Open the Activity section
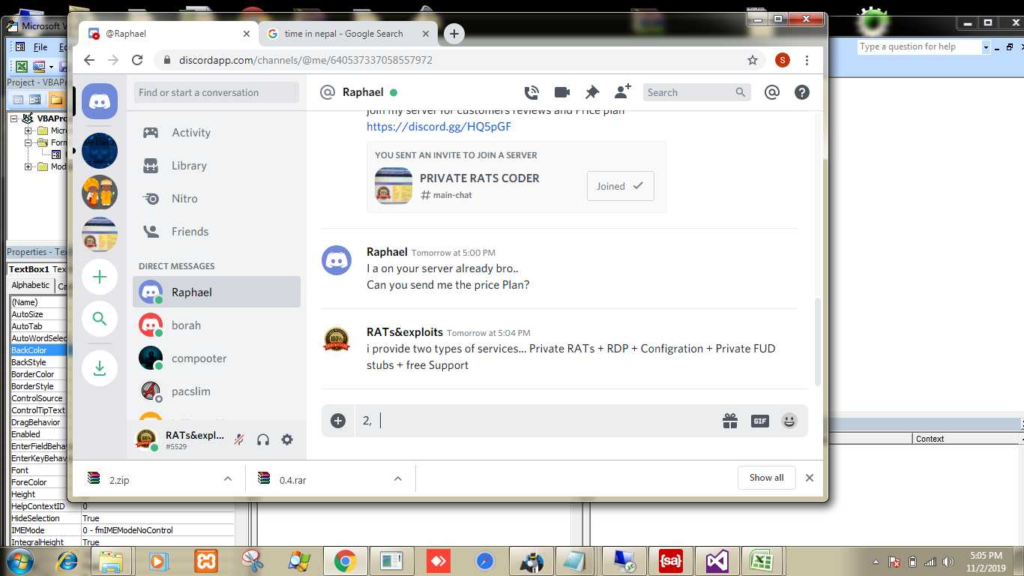This screenshot has height=576, width=1024. [217, 133]
